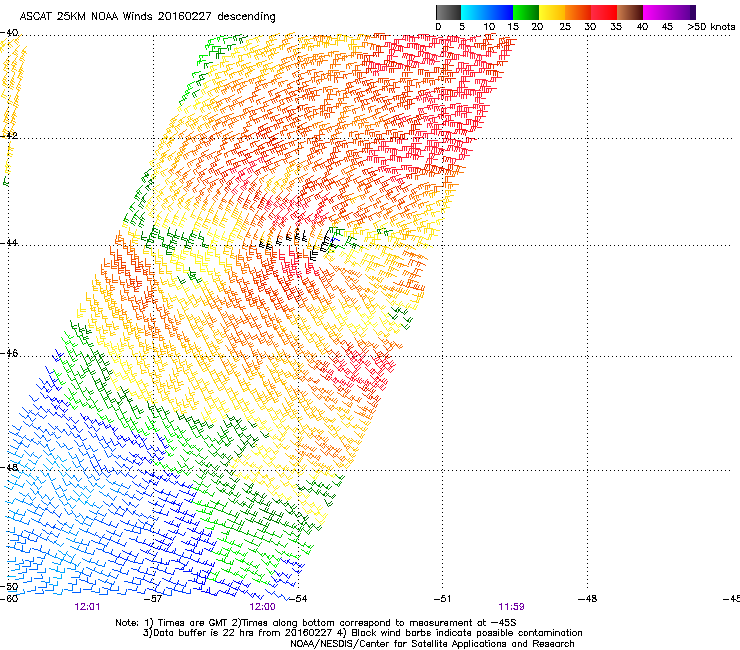Image resolution: width=740 pixels, height=650 pixels.
Task: Click the latitude label -44
Action: click(9, 243)
